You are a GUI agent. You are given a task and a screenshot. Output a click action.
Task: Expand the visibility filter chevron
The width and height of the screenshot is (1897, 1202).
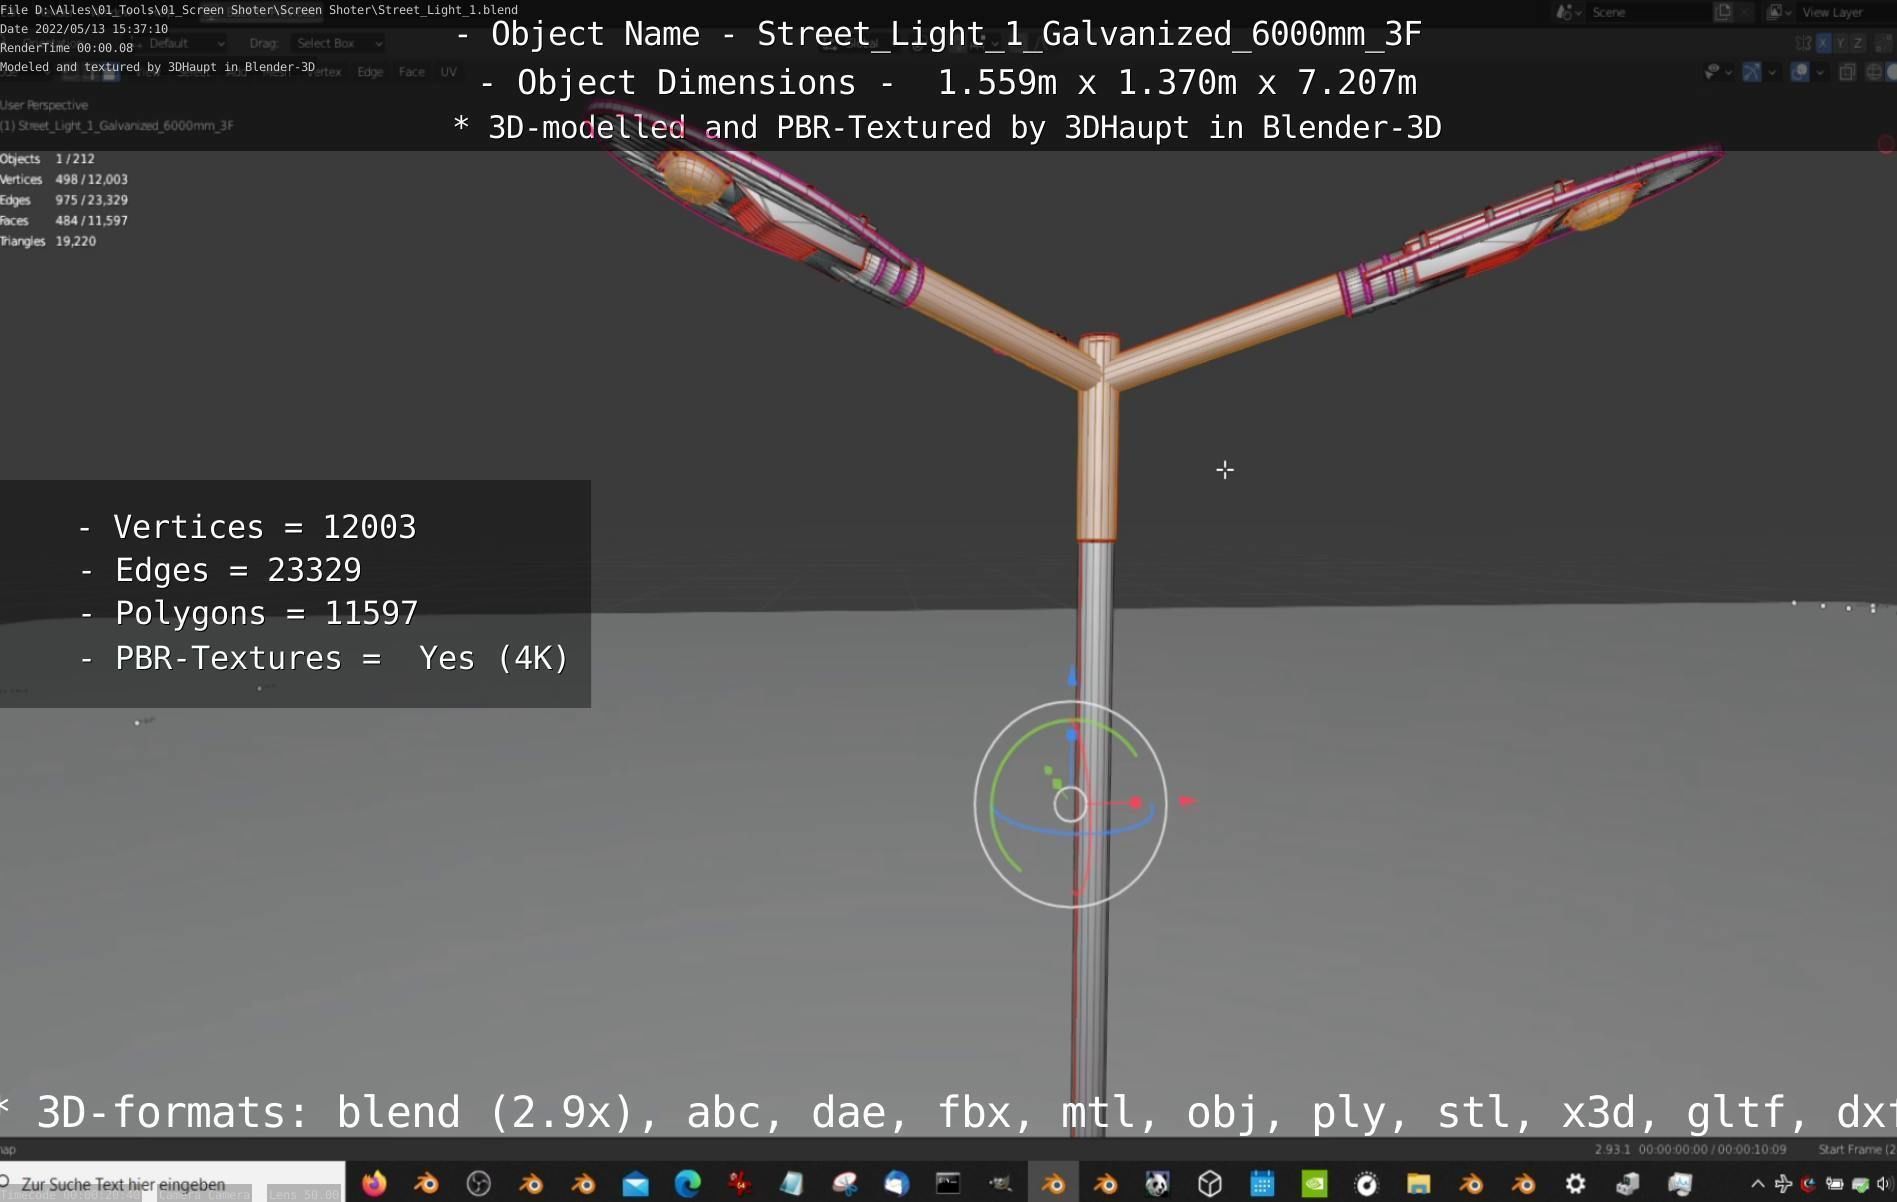[1729, 72]
